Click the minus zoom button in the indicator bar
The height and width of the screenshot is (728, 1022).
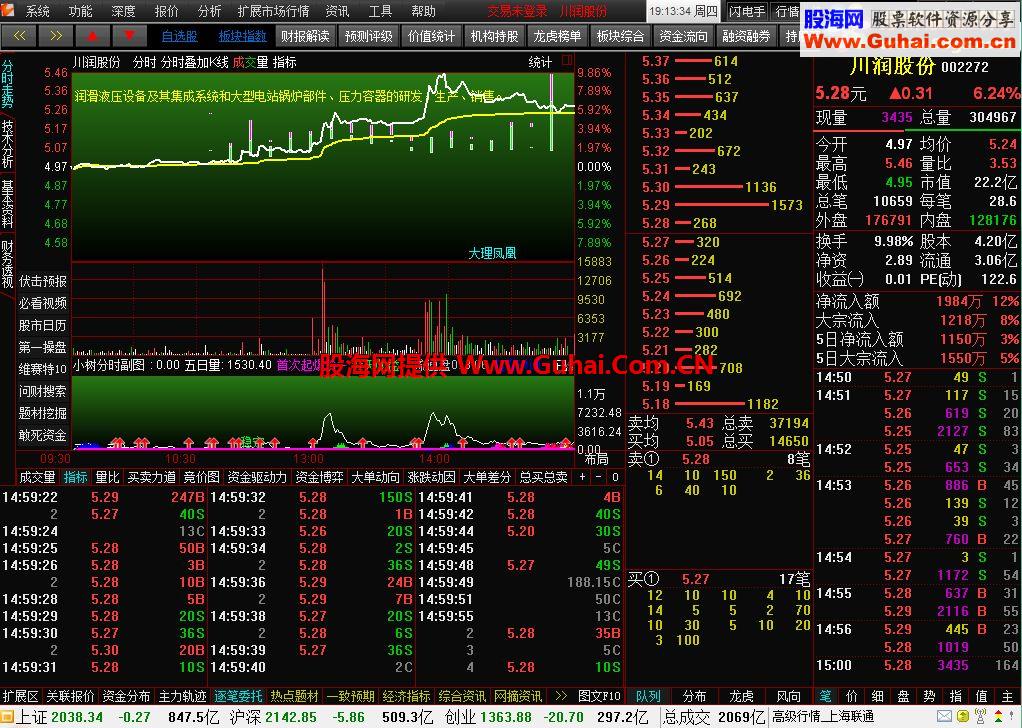coord(598,477)
